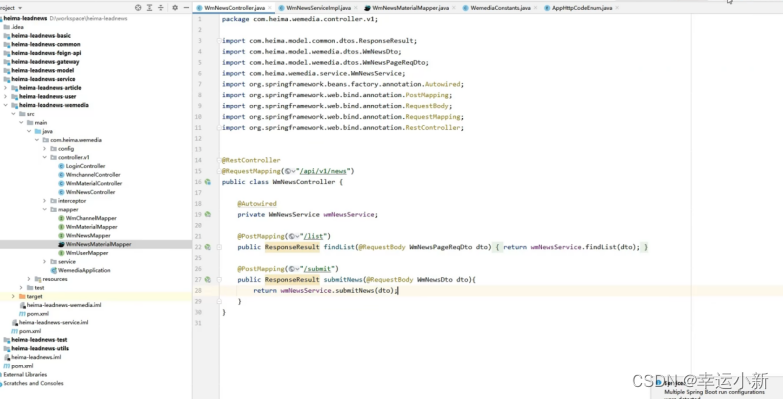
Task: Click the interface icon beside WmChannelMapper
Action: pos(62,218)
